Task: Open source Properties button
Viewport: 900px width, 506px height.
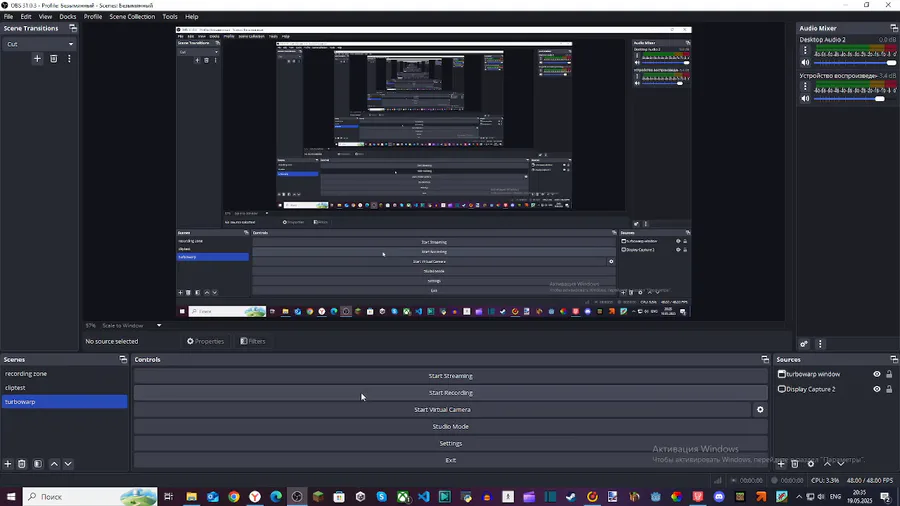Action: click(205, 341)
